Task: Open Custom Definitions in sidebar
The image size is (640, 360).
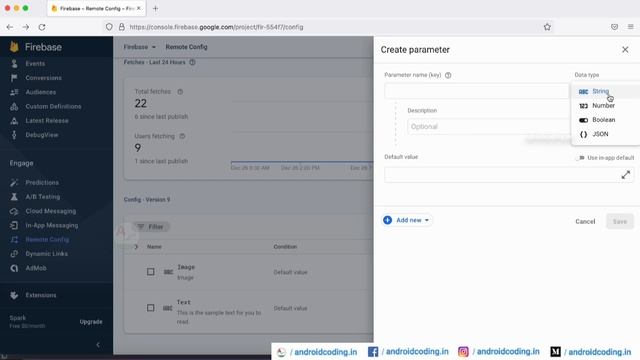Action: pos(53,107)
